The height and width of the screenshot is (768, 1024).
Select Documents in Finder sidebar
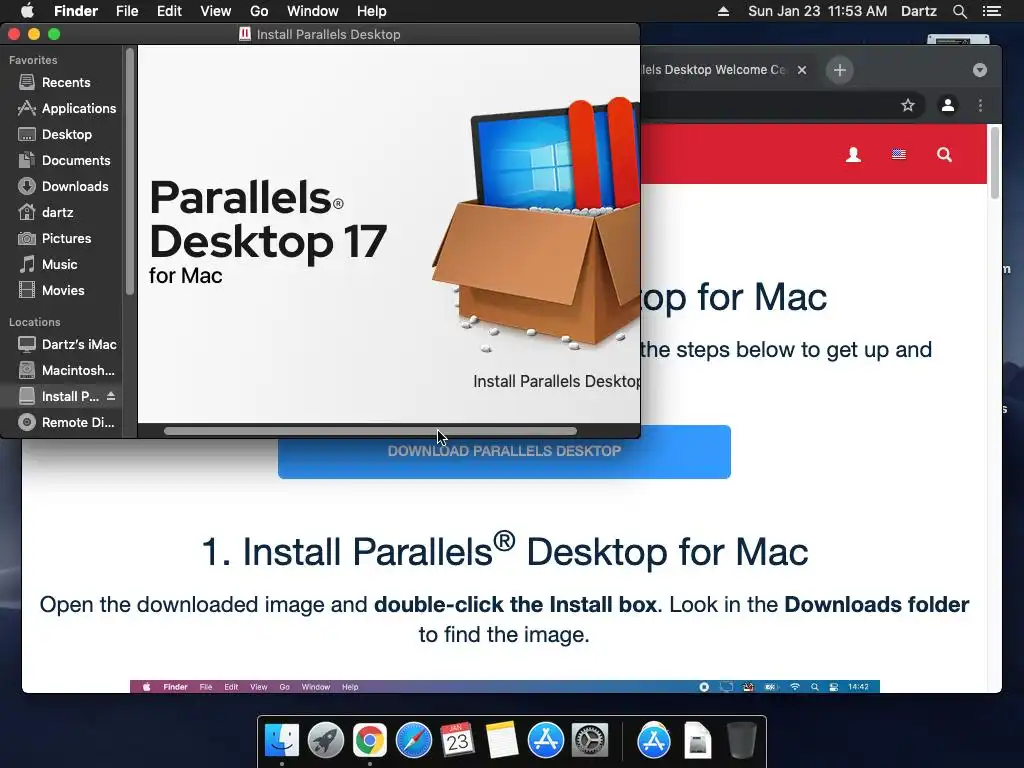pos(63,161)
